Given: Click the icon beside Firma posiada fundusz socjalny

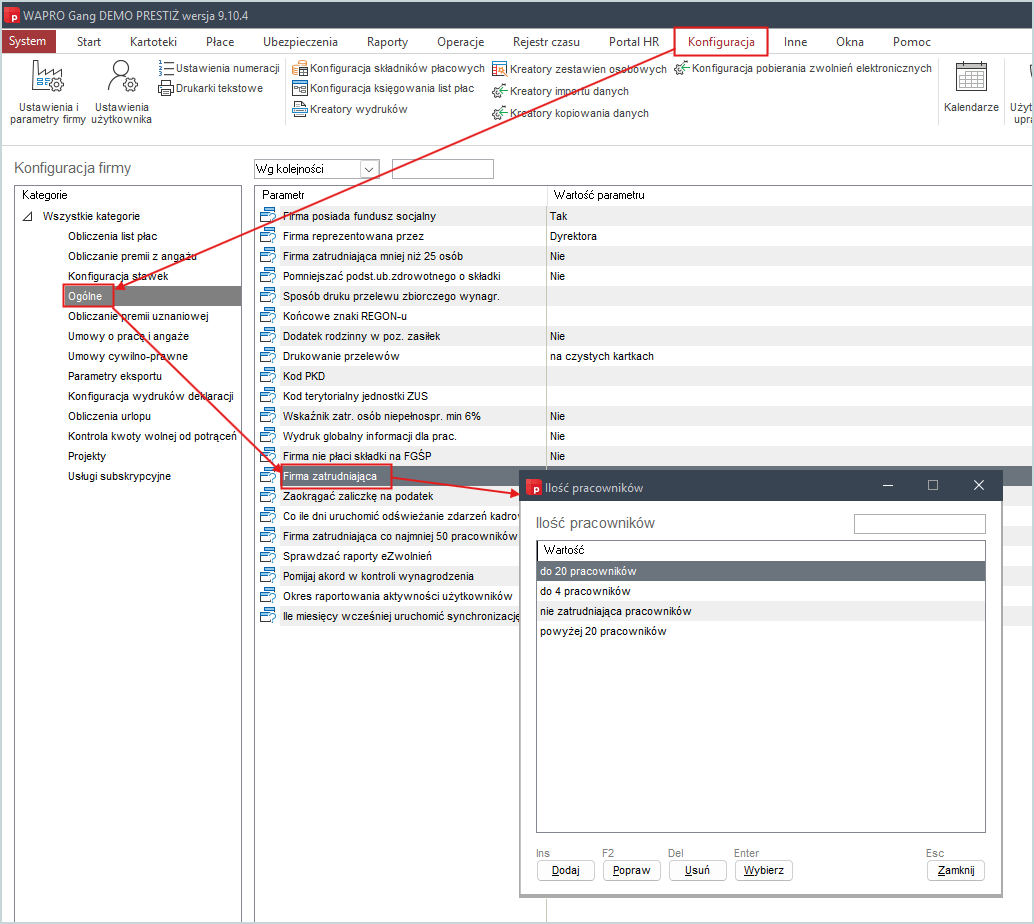Looking at the screenshot, I should click(x=268, y=216).
